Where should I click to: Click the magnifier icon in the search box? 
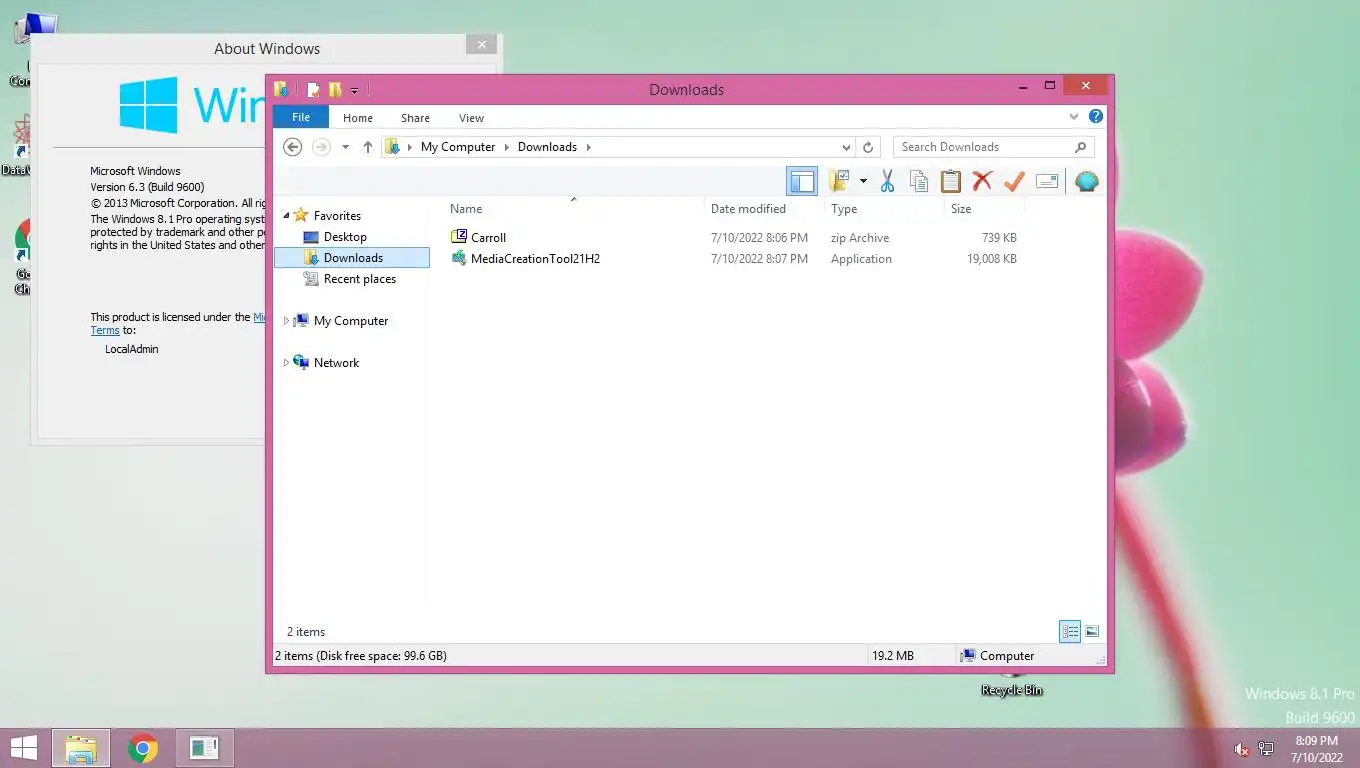pyautogui.click(x=1080, y=147)
